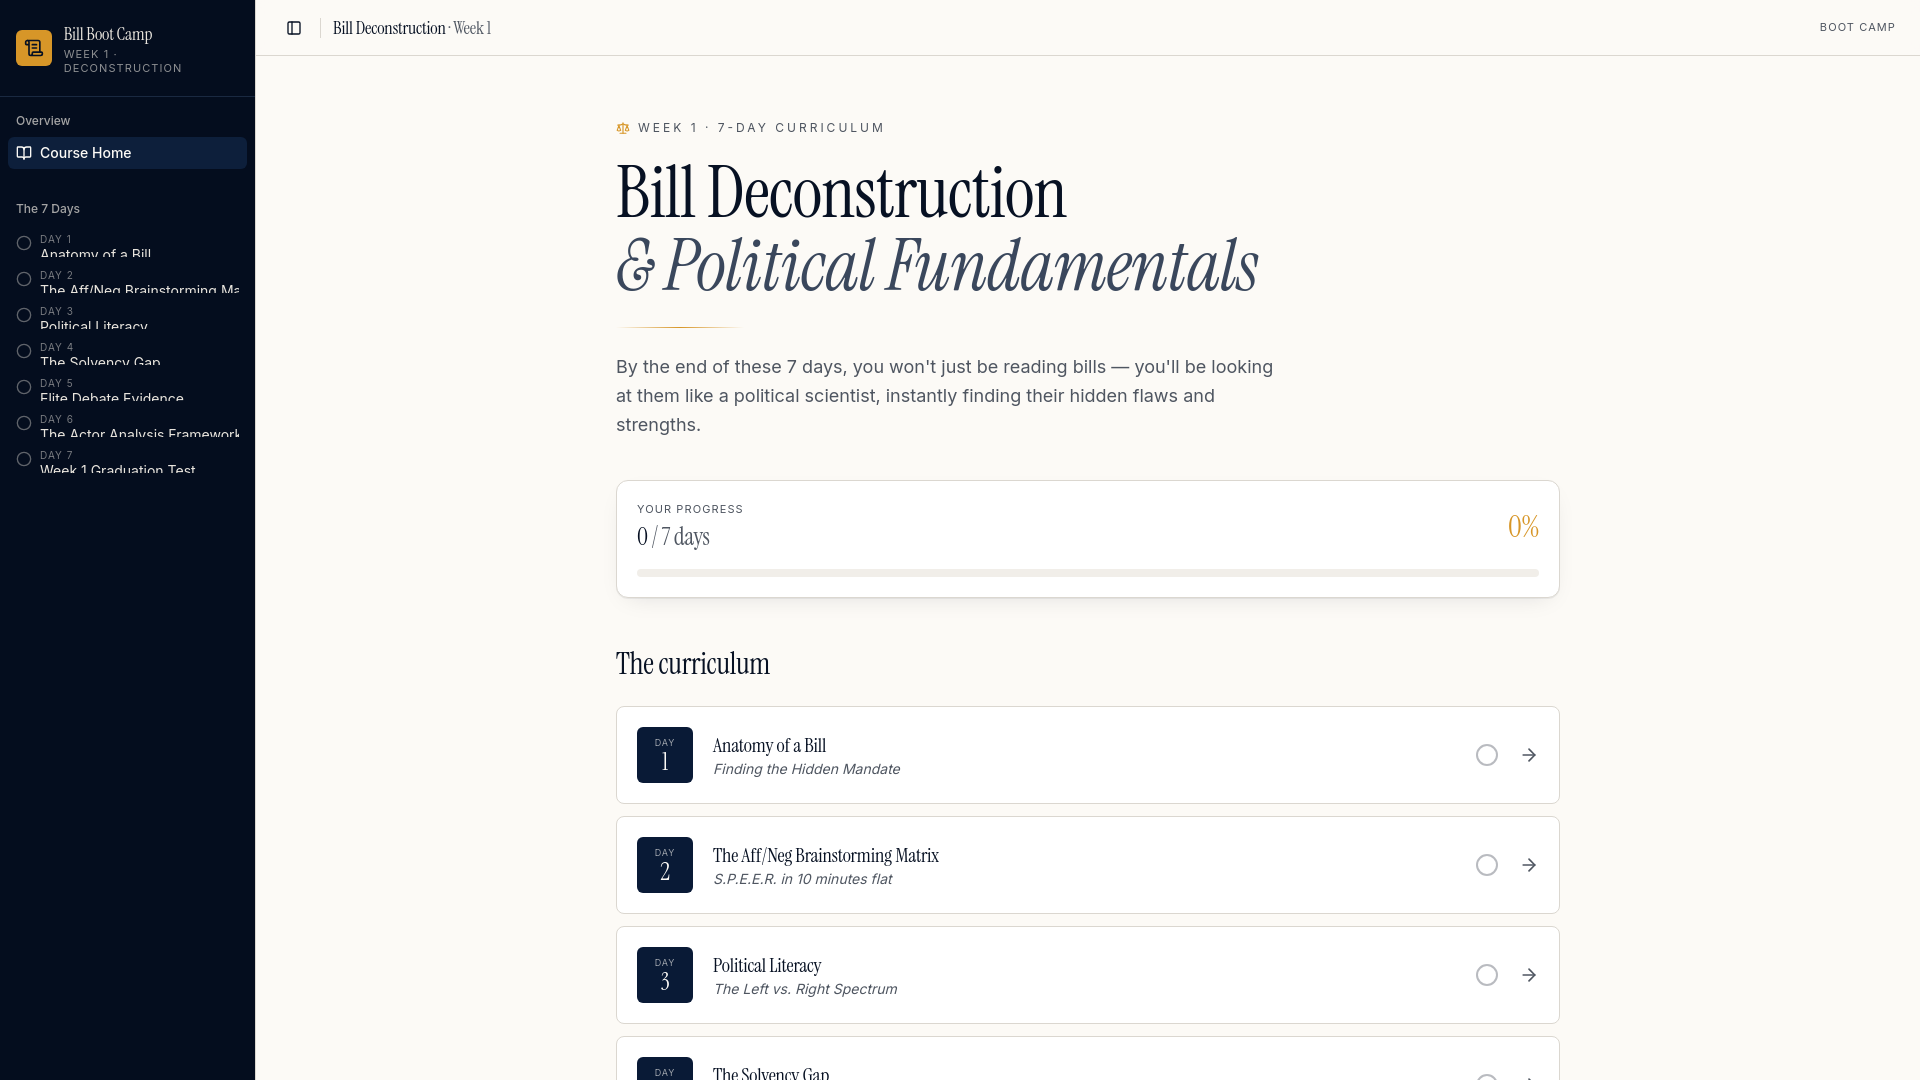
Task: Click Anatomy of a Bill card title
Action: coord(769,746)
